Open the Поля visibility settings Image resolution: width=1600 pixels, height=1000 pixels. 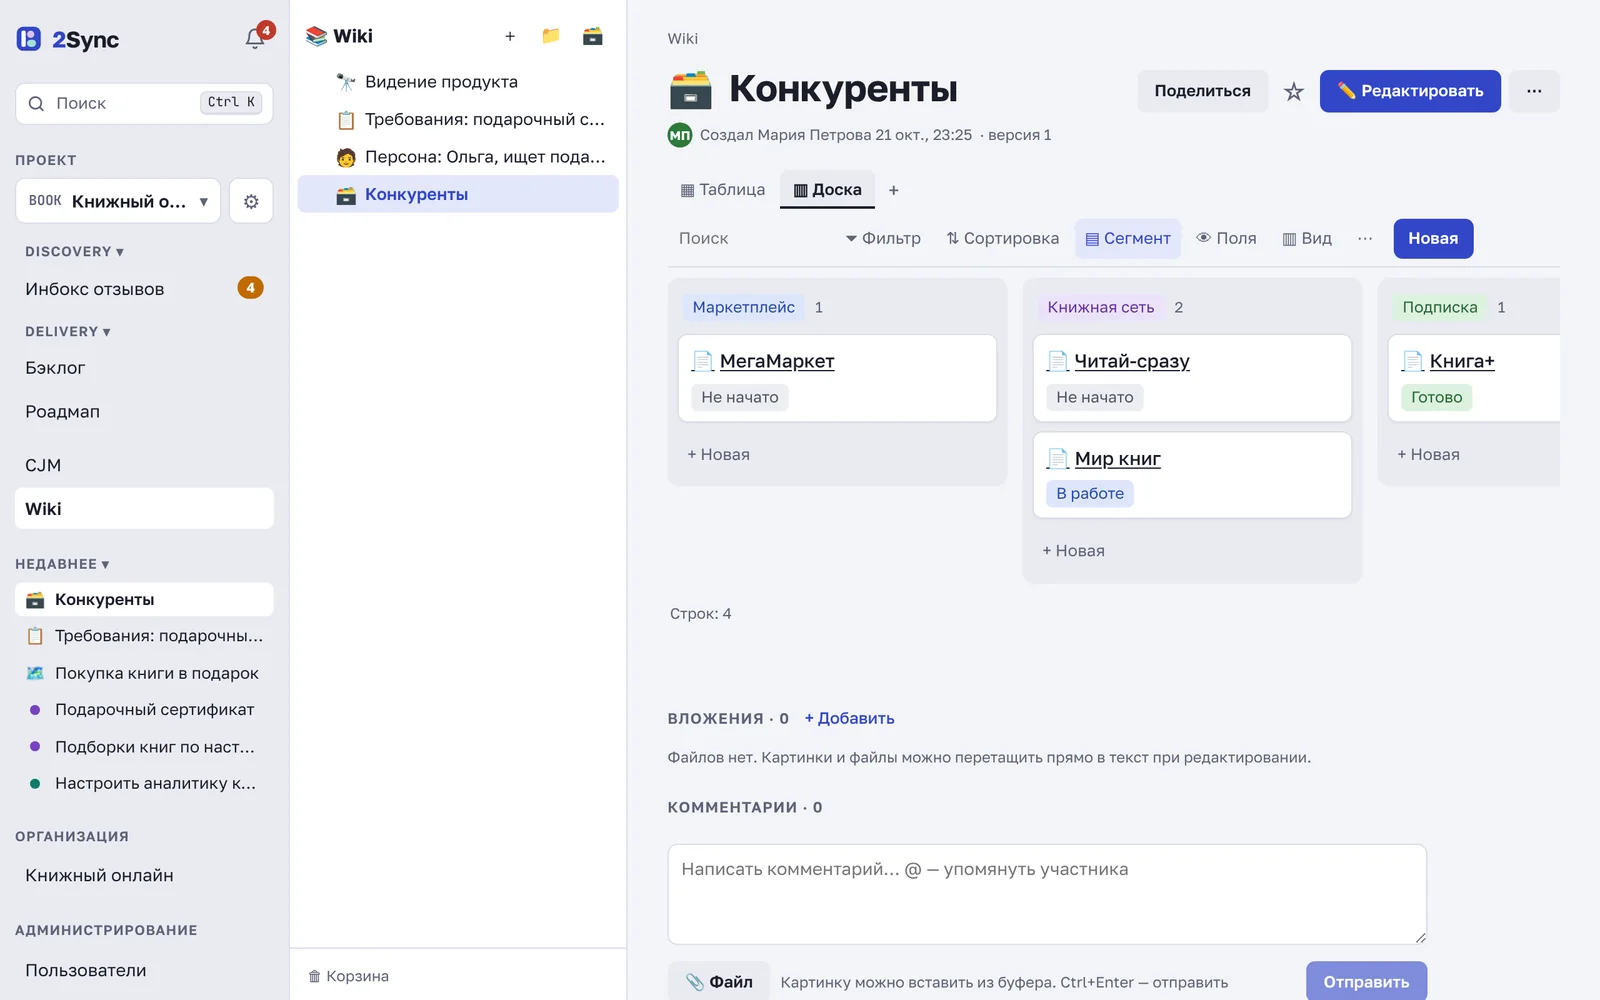pyautogui.click(x=1226, y=238)
